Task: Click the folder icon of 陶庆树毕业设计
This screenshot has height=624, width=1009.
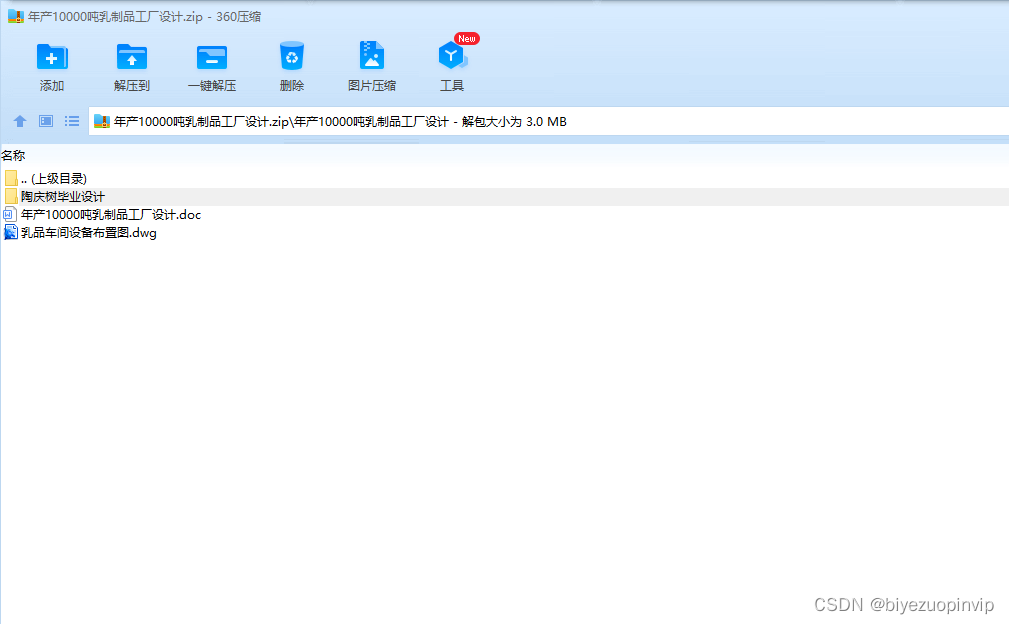Action: 11,196
